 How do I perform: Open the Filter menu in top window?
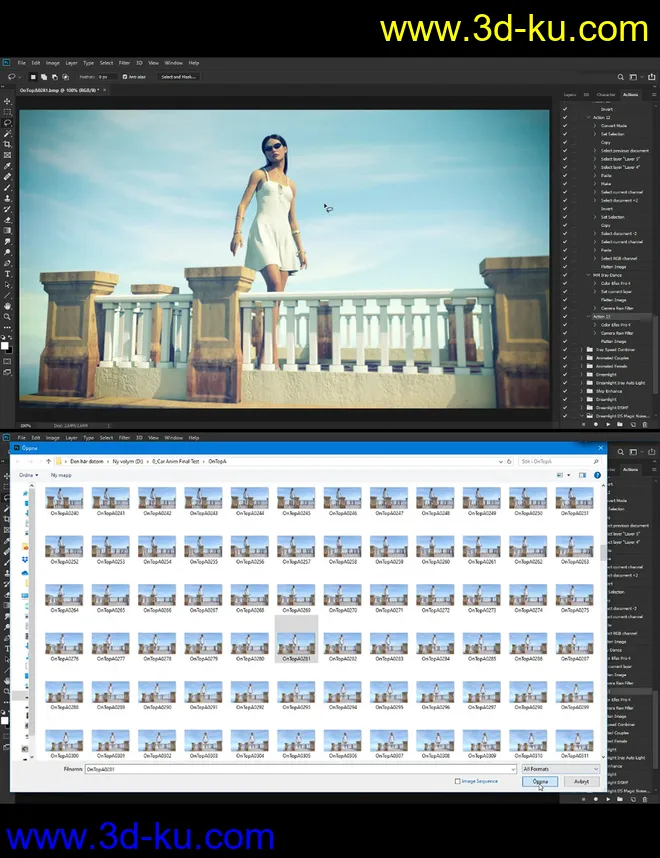point(124,63)
